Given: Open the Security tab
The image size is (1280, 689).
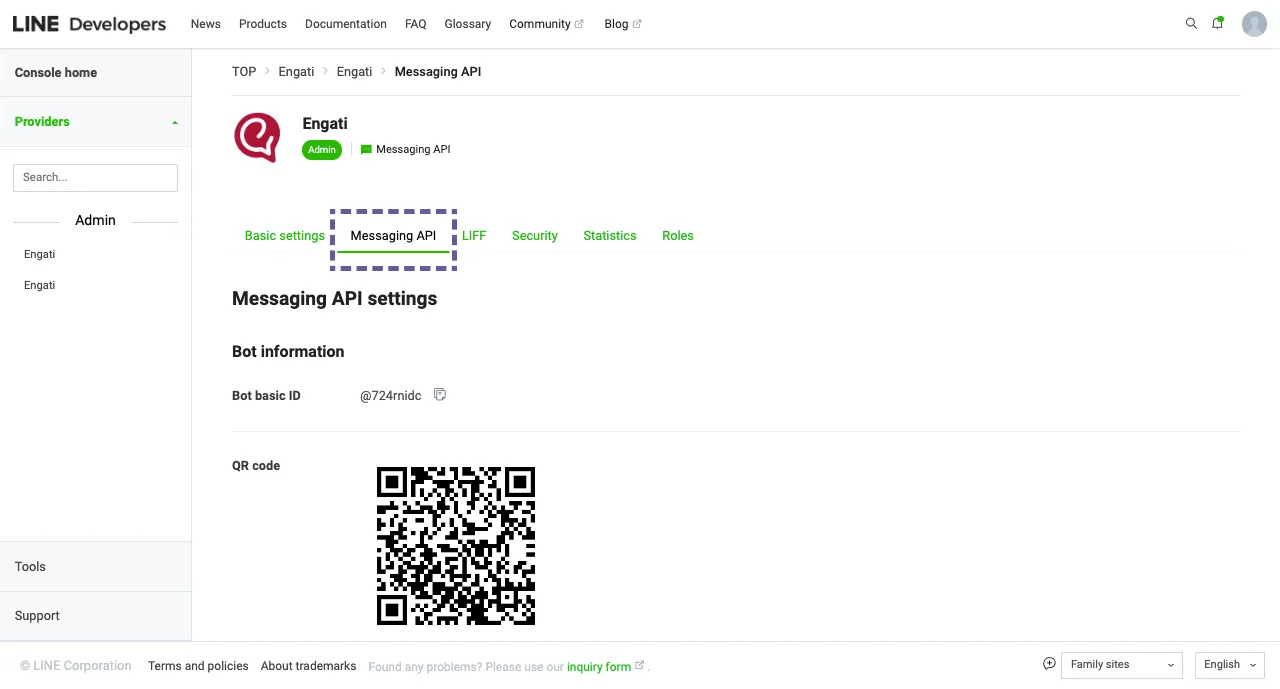Looking at the screenshot, I should click(x=534, y=236).
